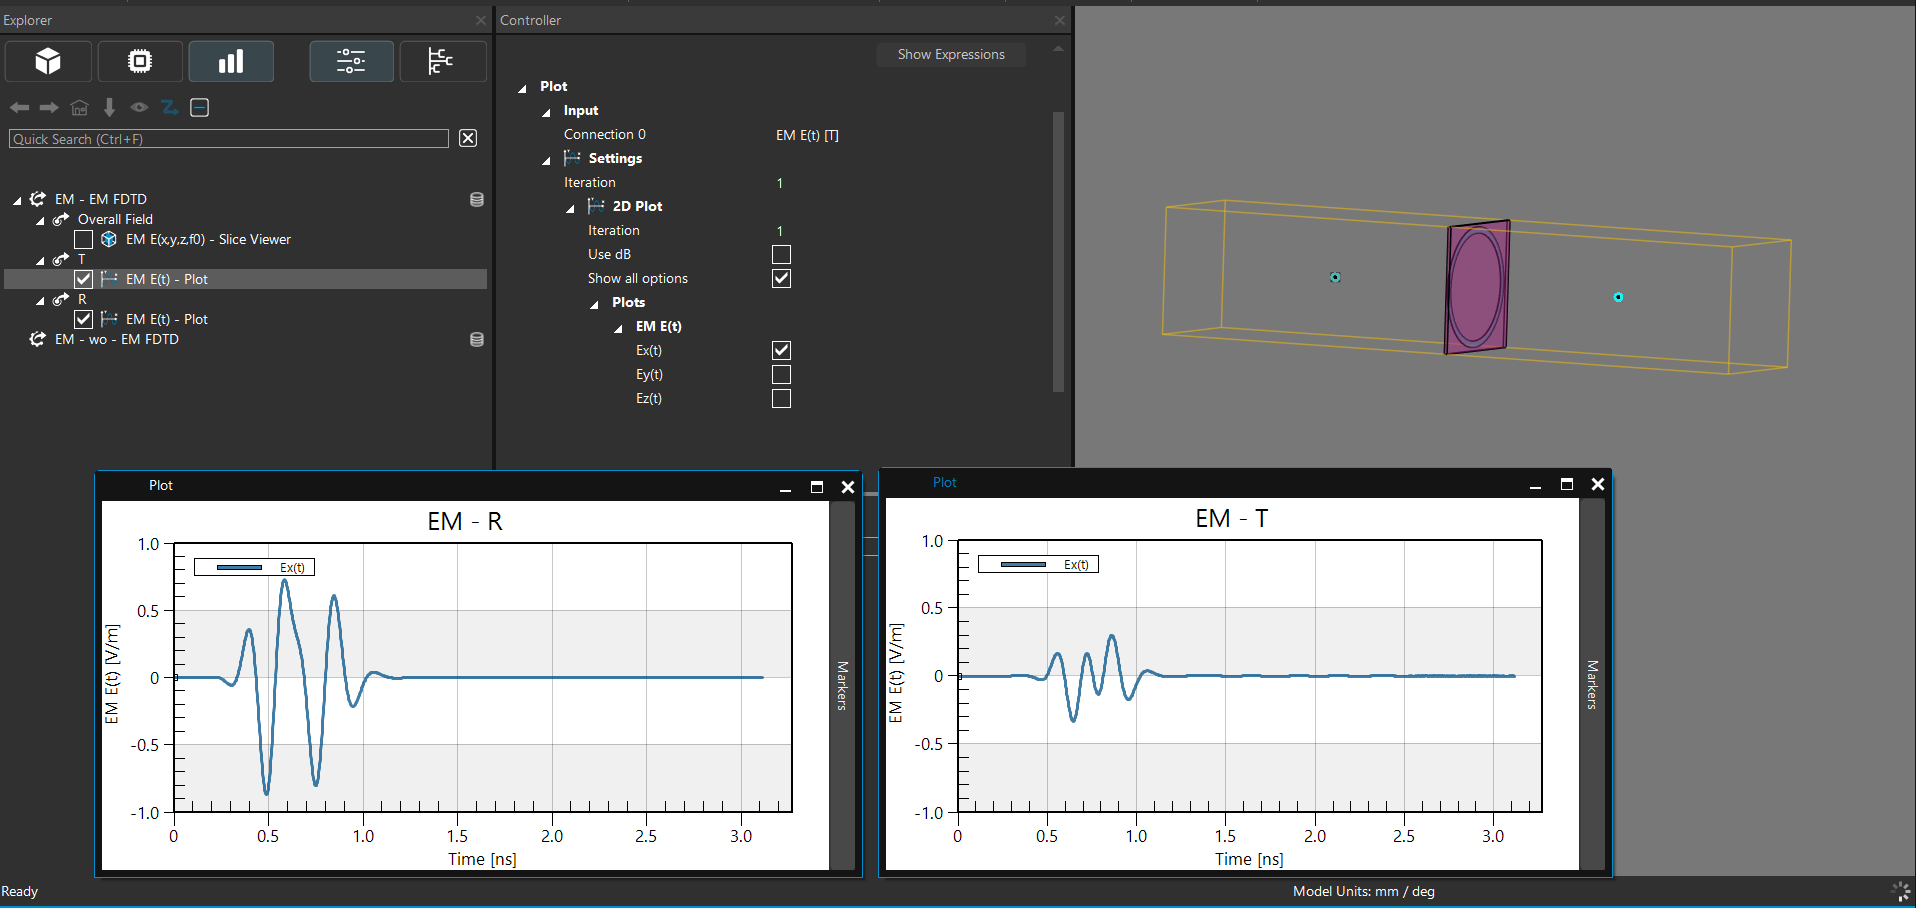Click into the Quick Search field
The width and height of the screenshot is (1916, 908).
228,139
